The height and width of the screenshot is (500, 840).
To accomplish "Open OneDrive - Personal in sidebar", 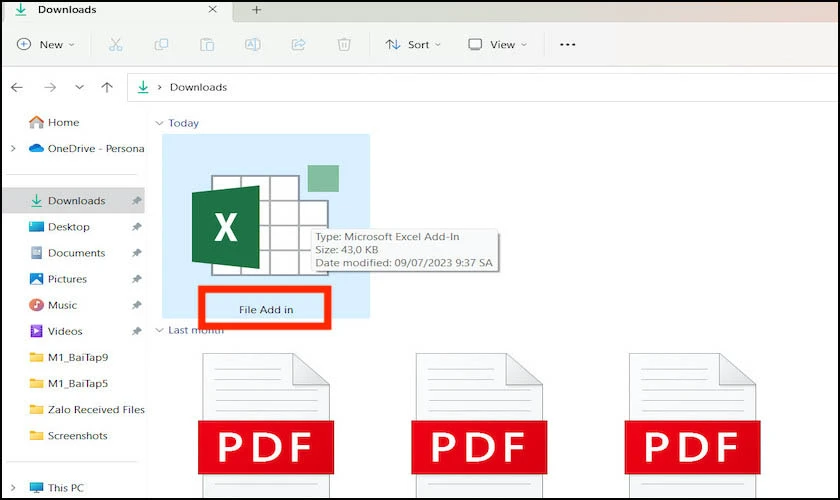I will [x=87, y=148].
